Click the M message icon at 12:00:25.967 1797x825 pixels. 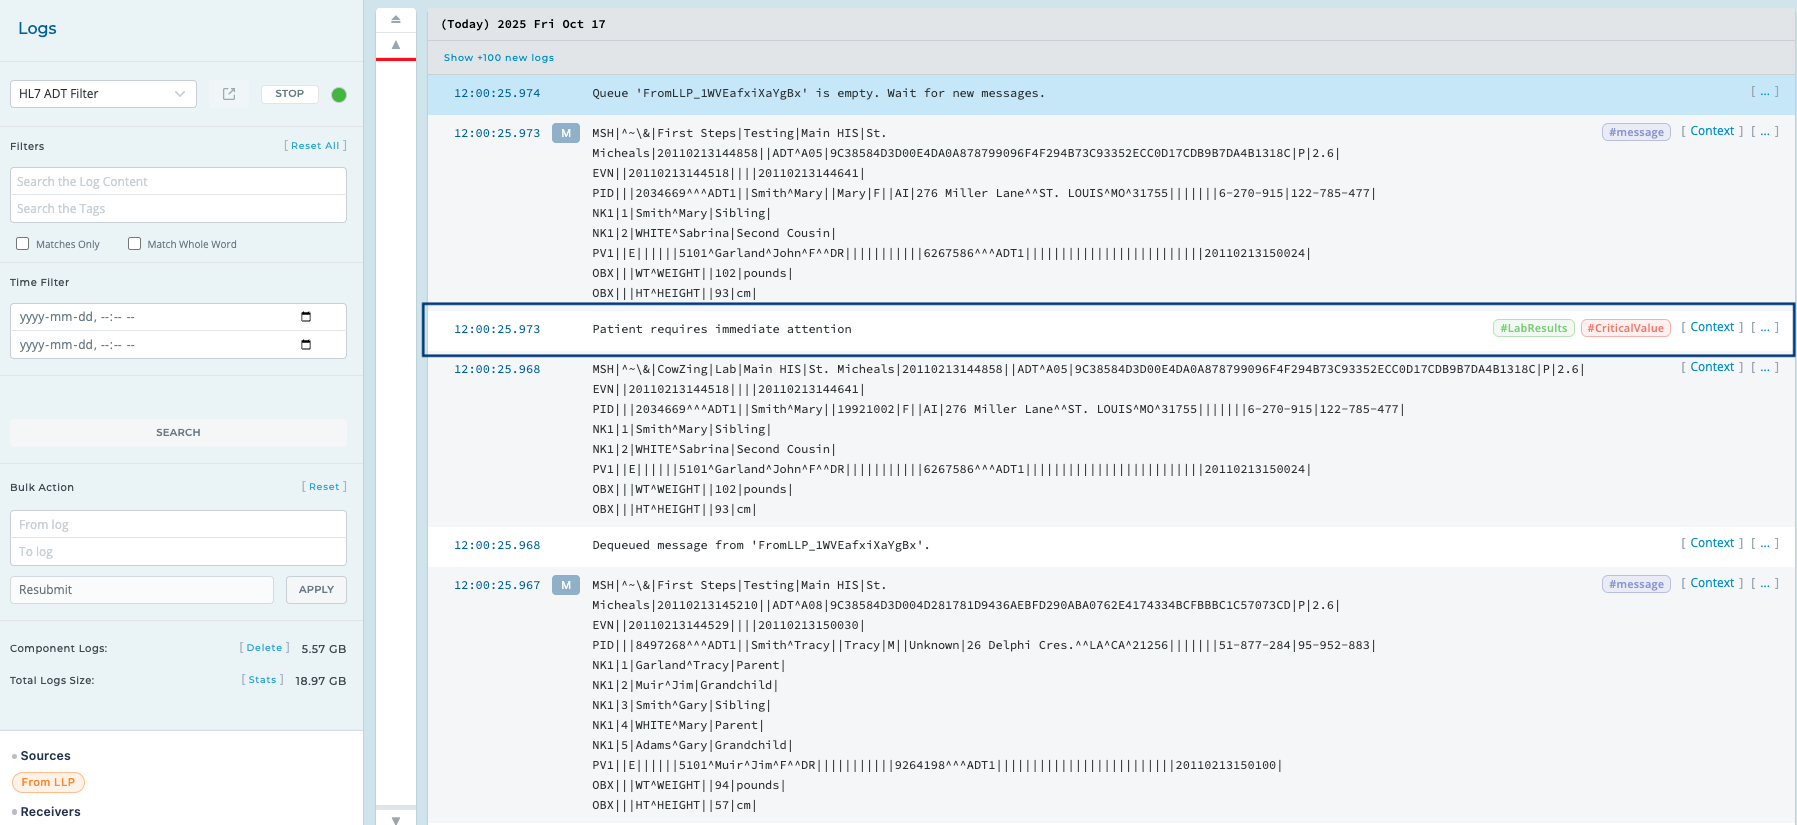(566, 585)
